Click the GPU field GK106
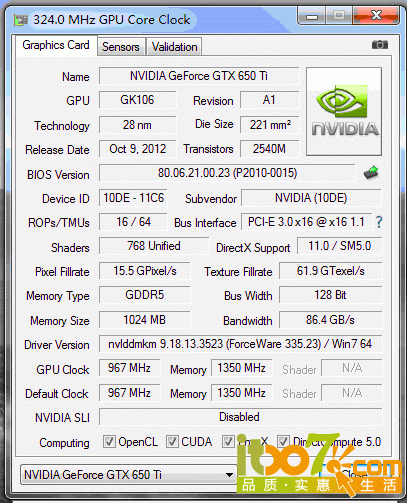The width and height of the screenshot is (407, 503). [x=137, y=100]
